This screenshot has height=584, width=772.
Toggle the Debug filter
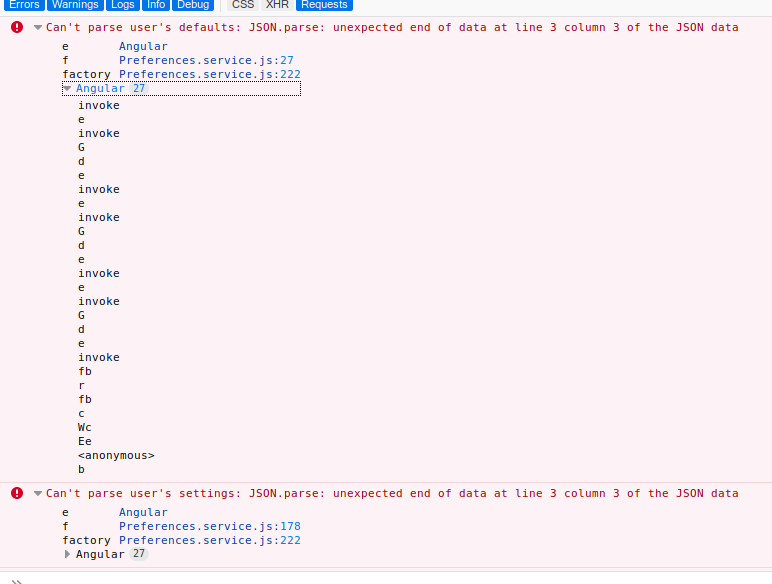pyautogui.click(x=193, y=5)
